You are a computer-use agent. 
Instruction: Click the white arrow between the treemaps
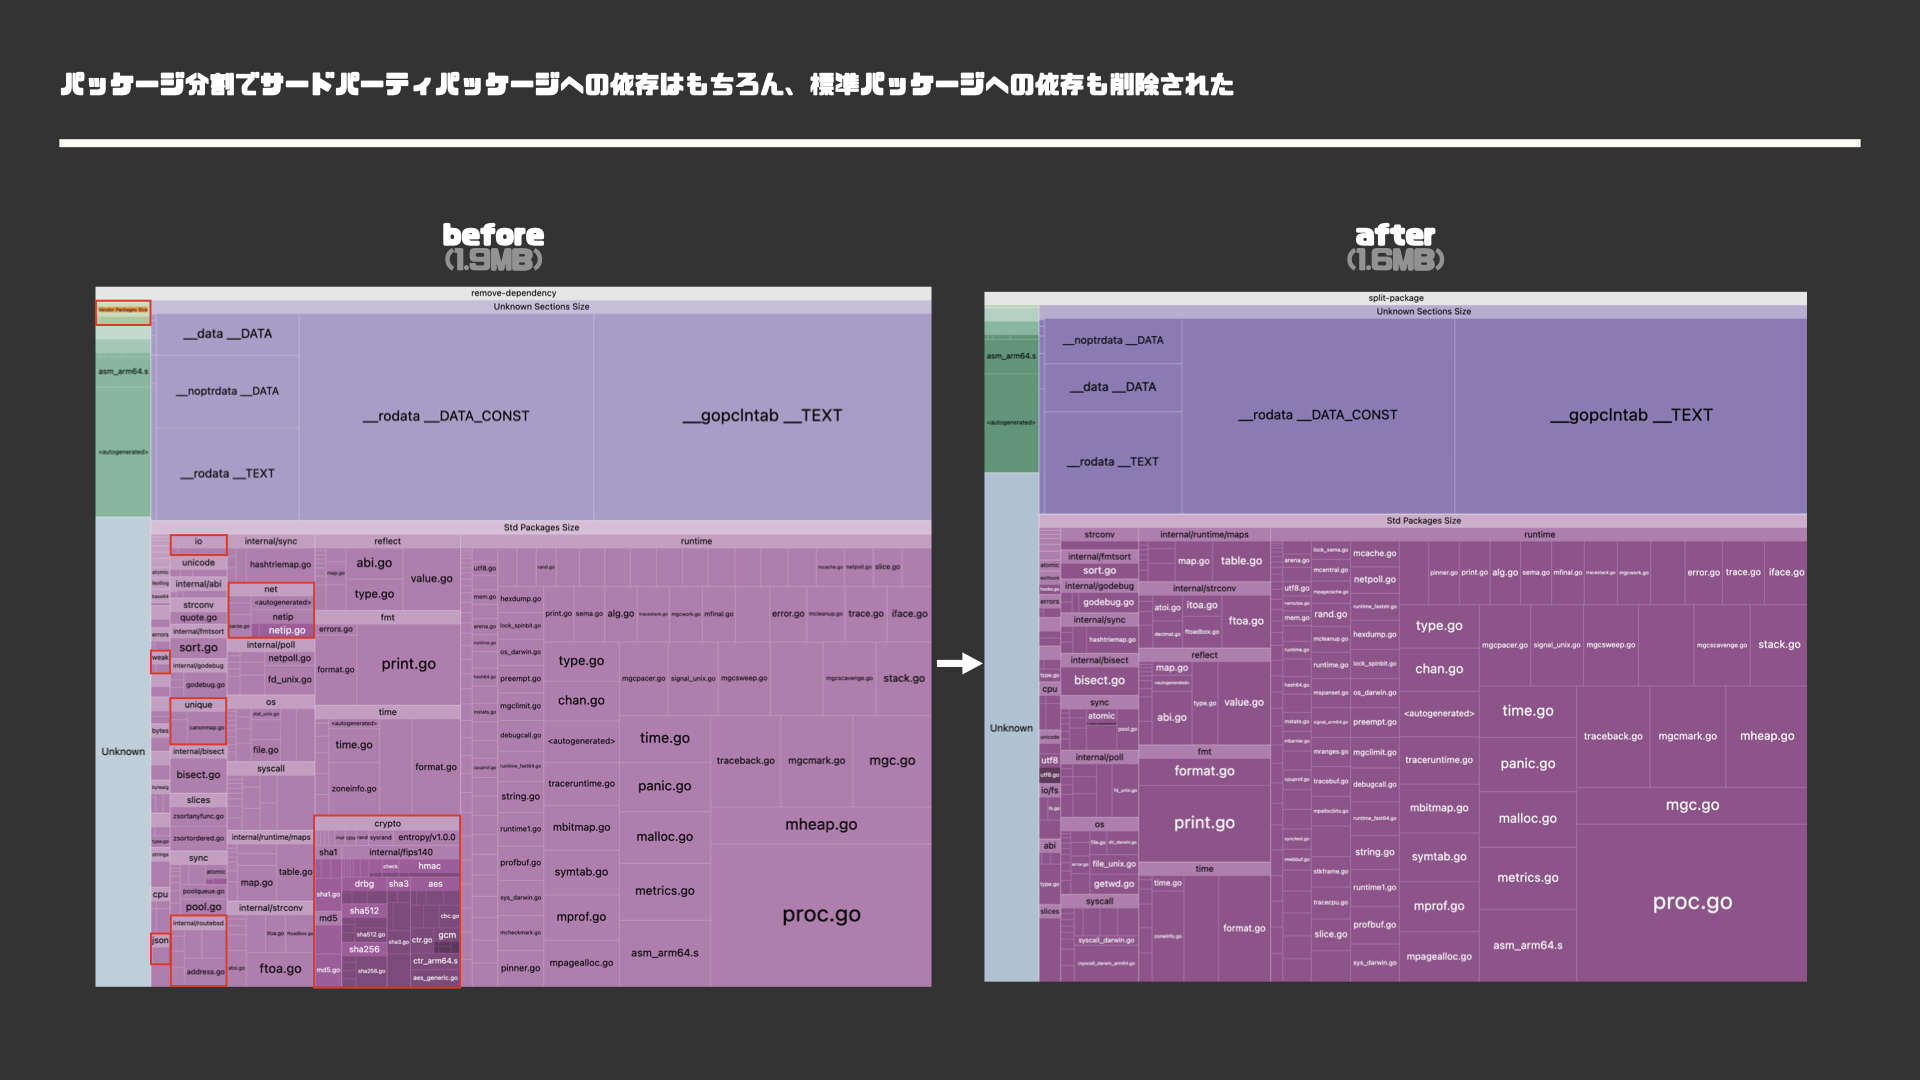(x=959, y=663)
